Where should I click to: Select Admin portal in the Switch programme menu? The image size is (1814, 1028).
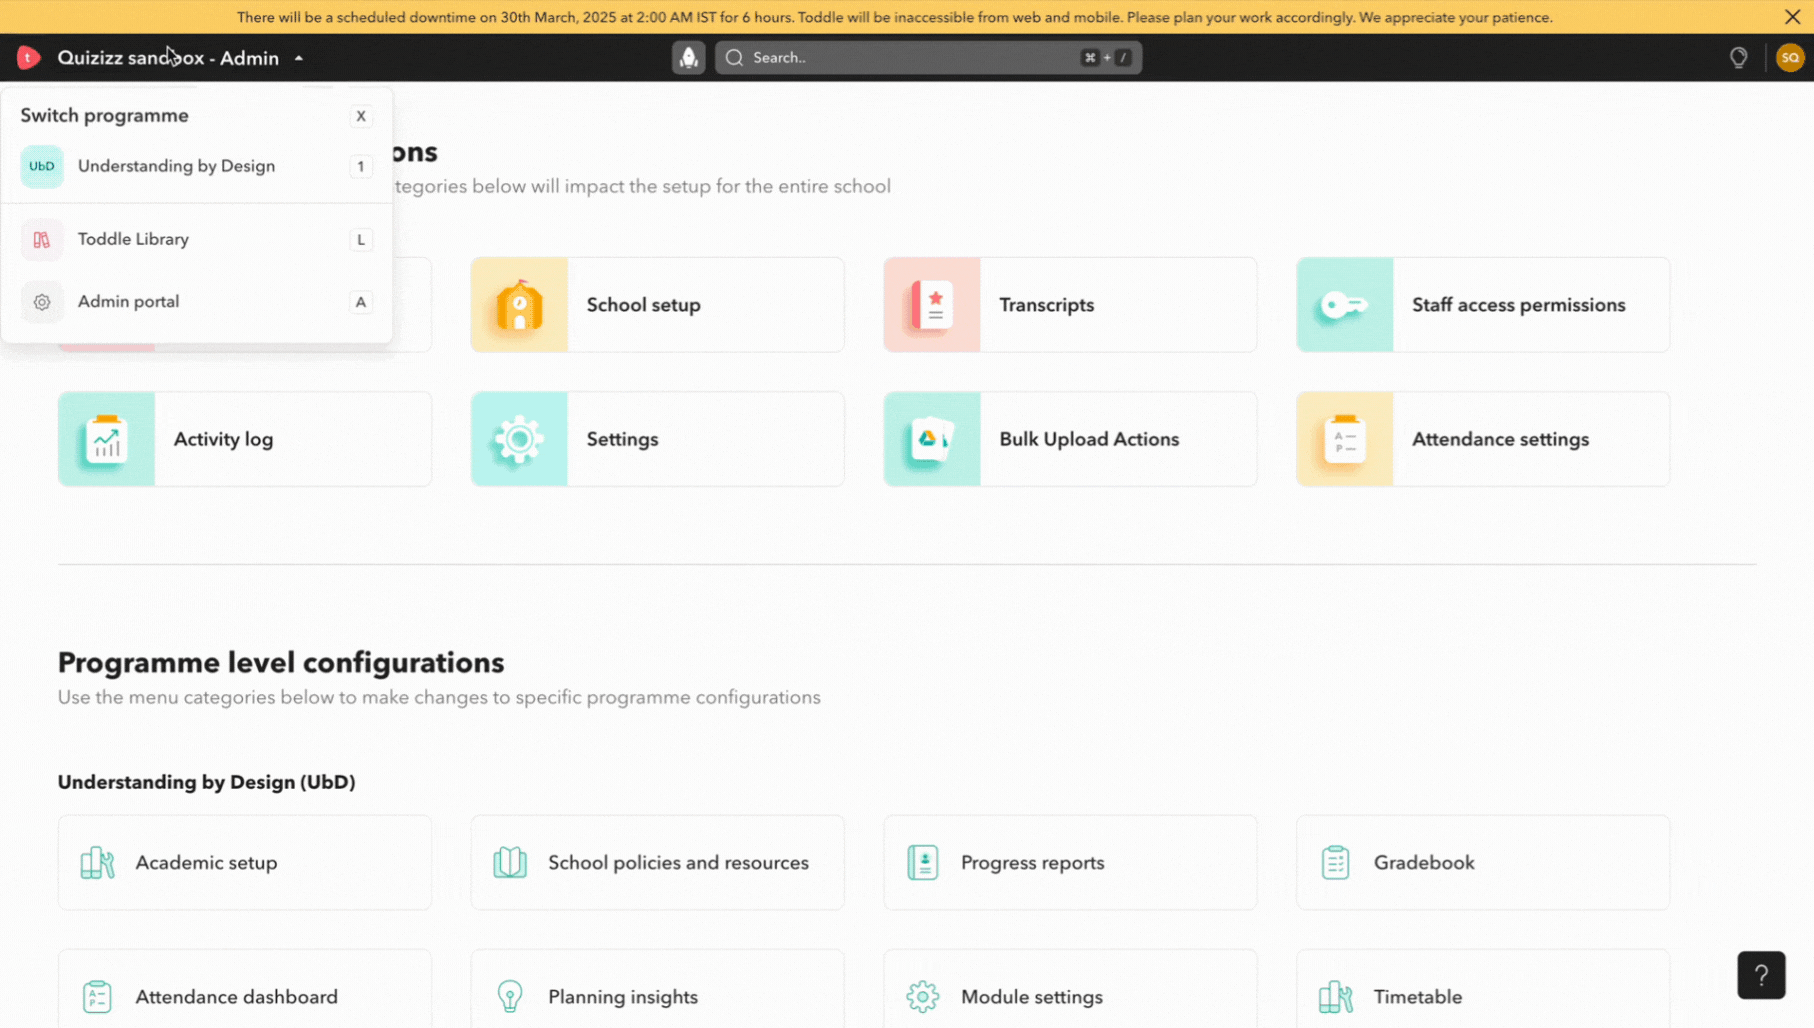[128, 301]
